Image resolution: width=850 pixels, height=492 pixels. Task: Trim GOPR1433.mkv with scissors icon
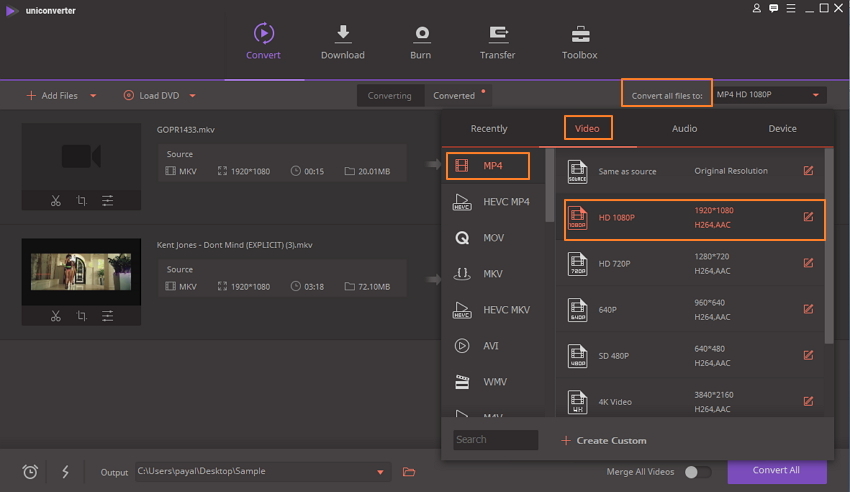coord(56,200)
